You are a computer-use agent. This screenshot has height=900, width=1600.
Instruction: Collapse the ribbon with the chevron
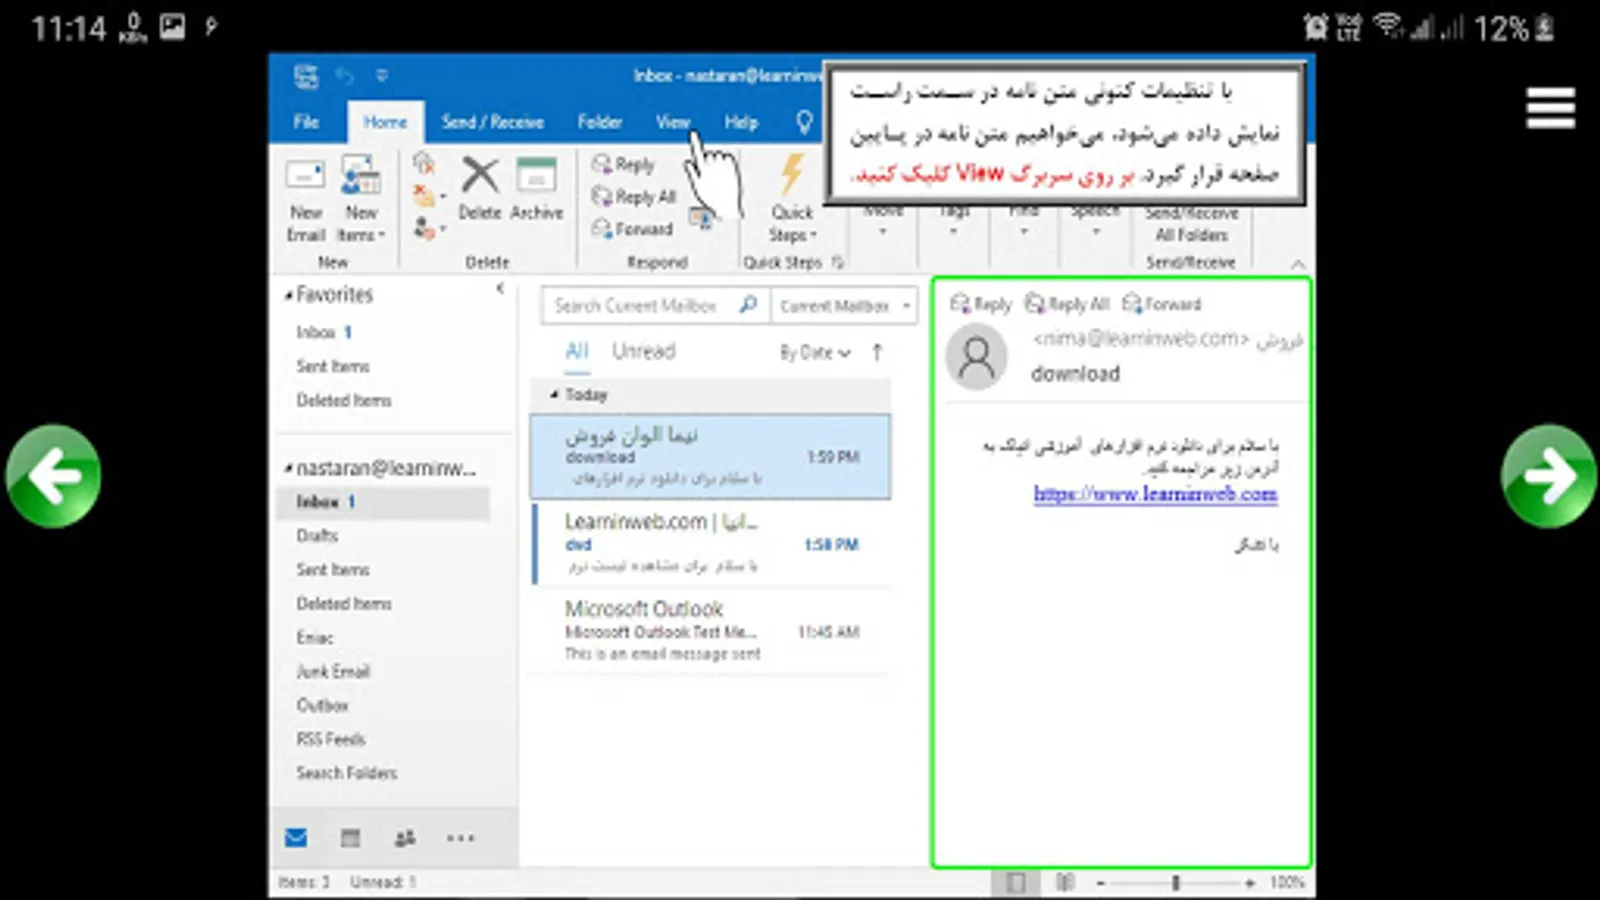(1298, 263)
